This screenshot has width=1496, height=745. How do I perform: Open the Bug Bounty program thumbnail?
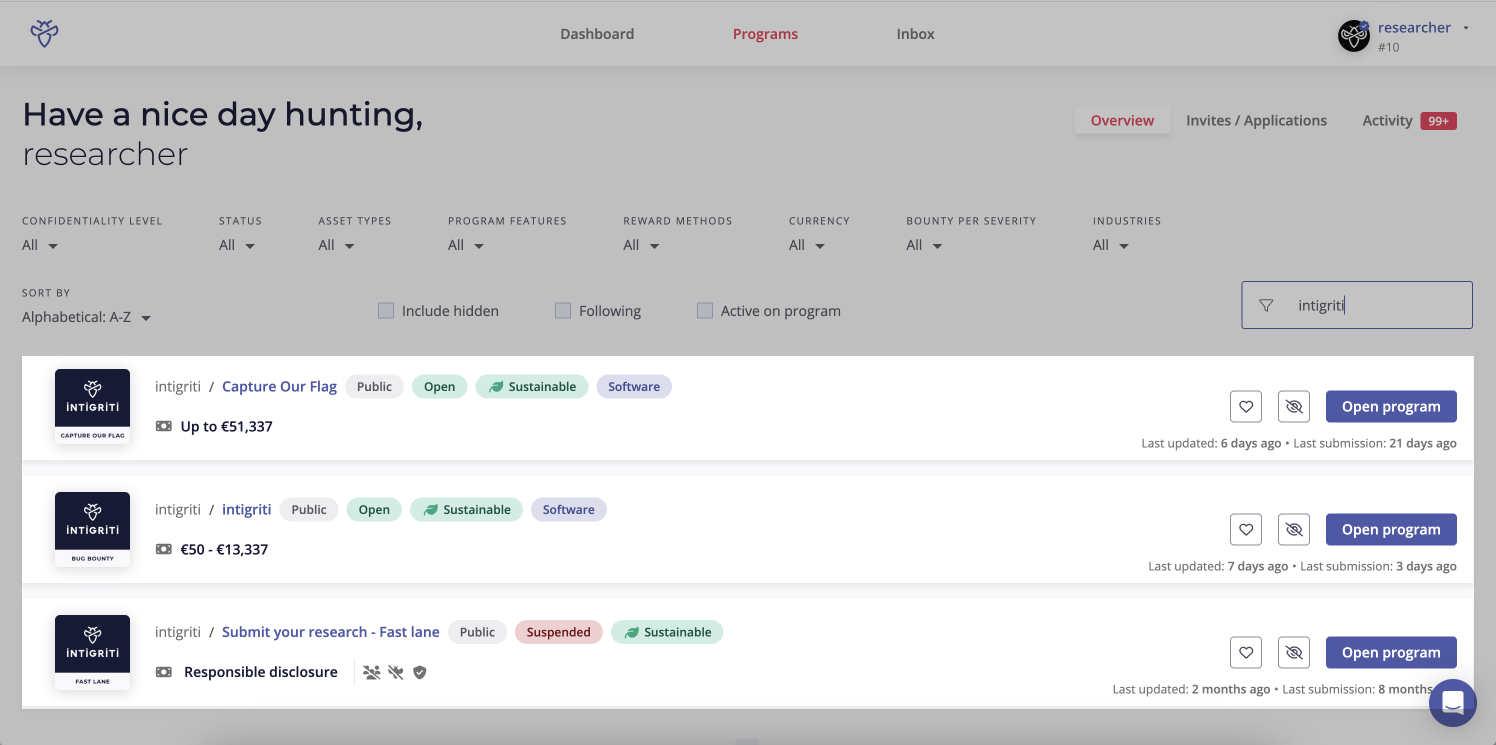tap(93, 530)
